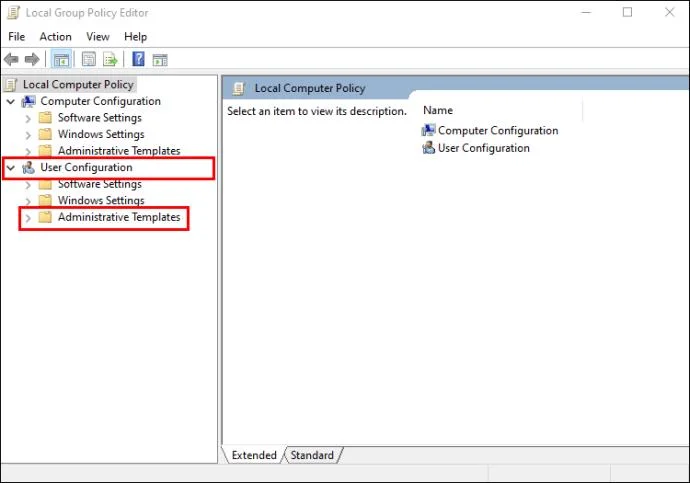
Task: Expand Administrative Templates under User Configuration
Action: pos(28,218)
